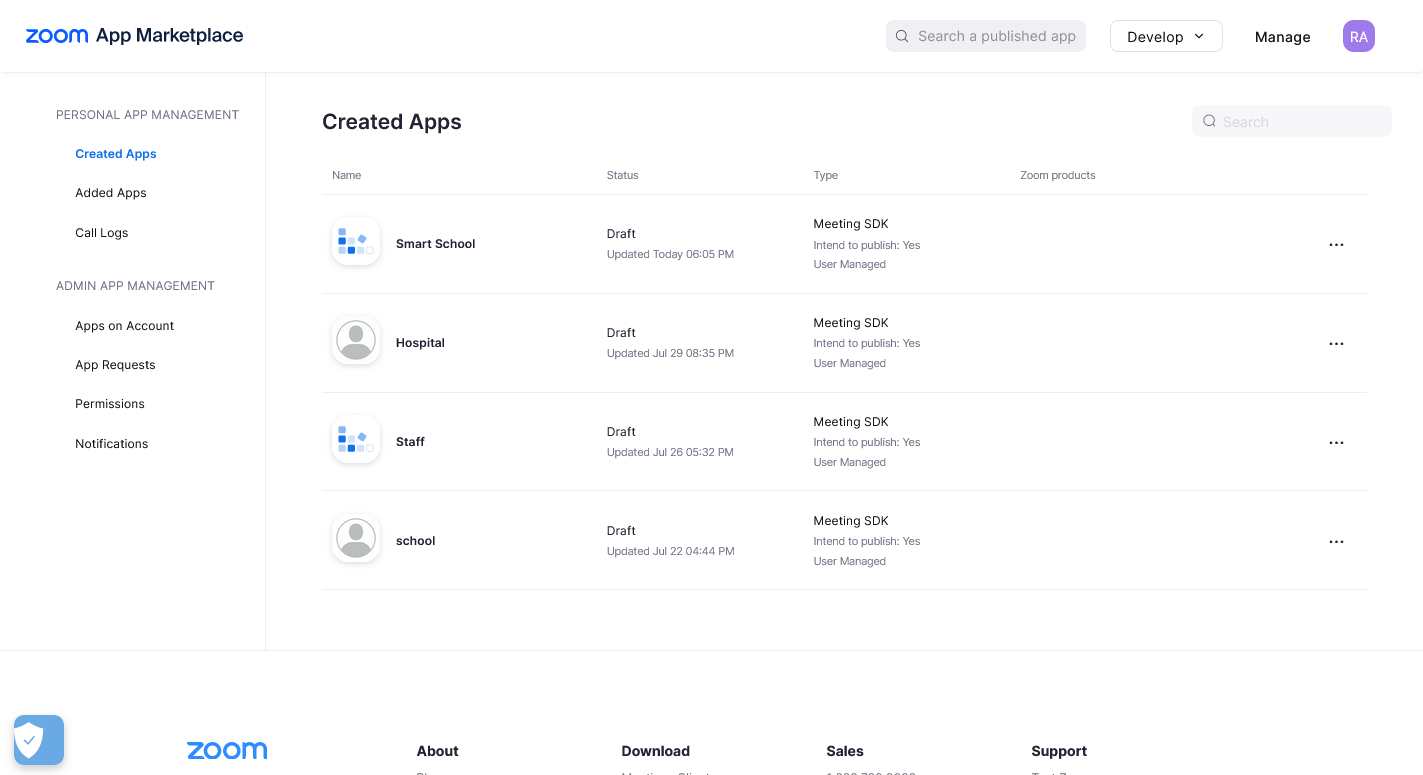Click the Zoom products column header
Screen dimensions: 1423x775
pos(1058,175)
